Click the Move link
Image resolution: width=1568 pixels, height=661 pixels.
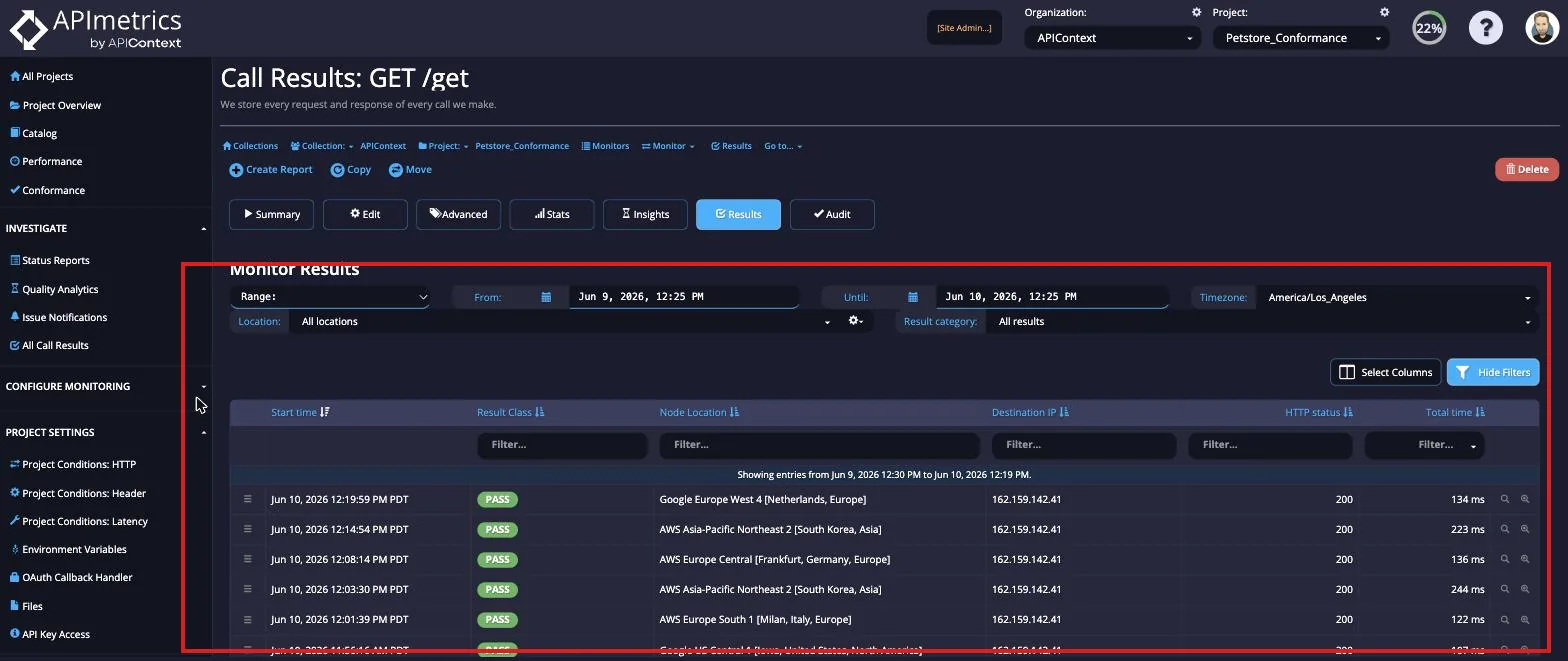pyautogui.click(x=410, y=170)
